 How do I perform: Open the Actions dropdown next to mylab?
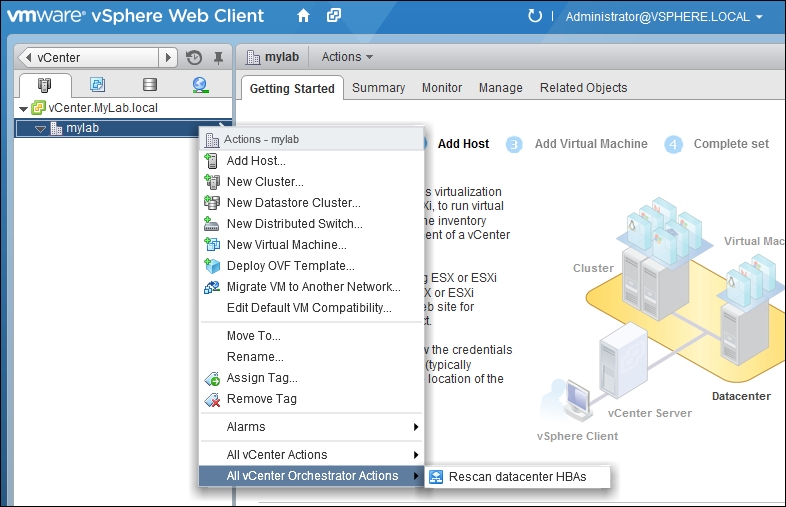click(347, 57)
